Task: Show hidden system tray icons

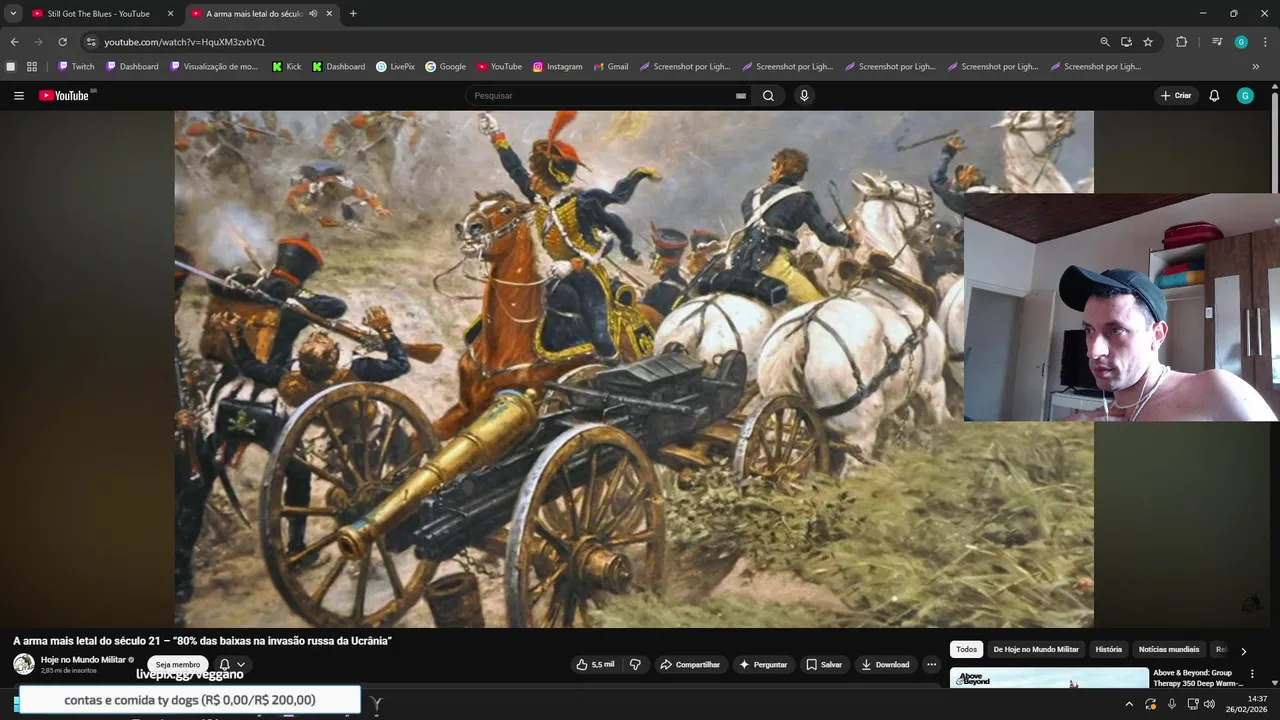Action: (1129, 704)
